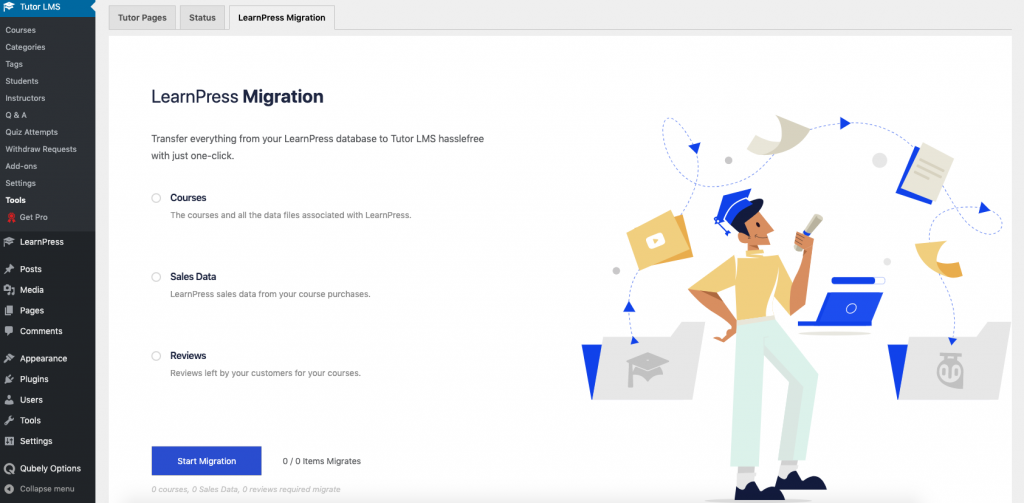Click the Pages icon in sidebar
Viewport: 1024px width, 503px height.
[8, 310]
